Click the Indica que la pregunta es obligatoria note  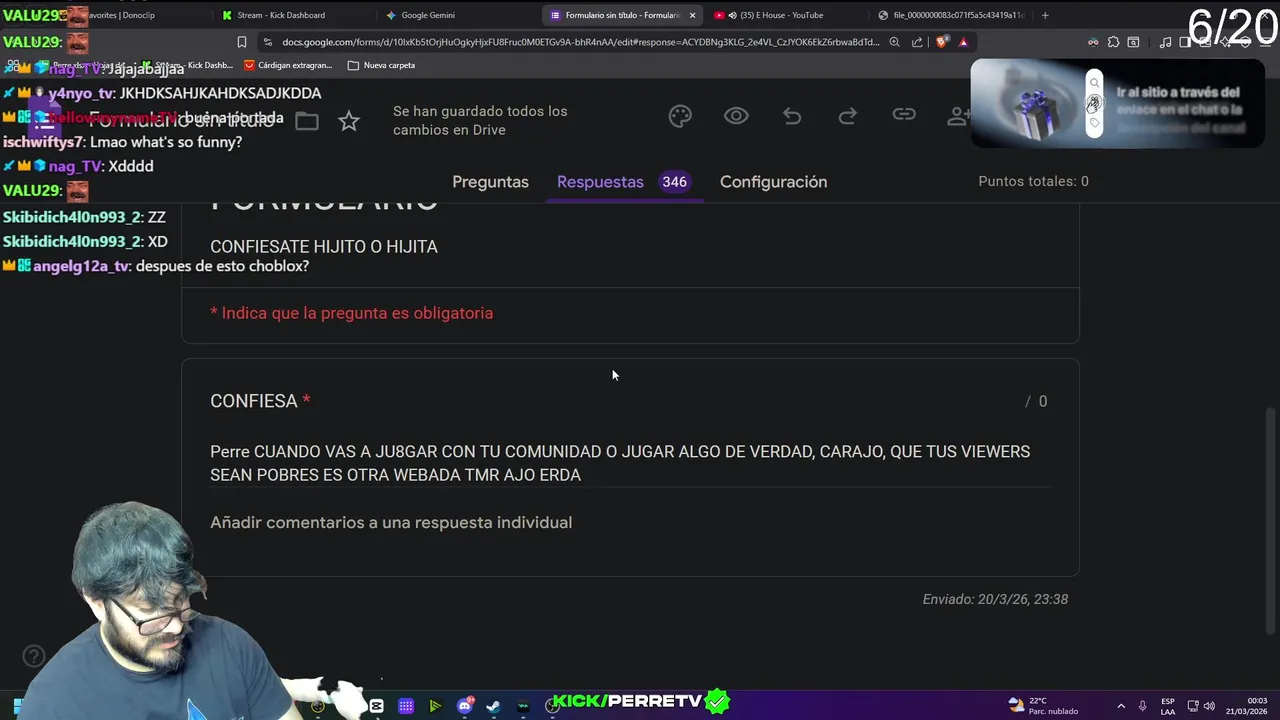coord(351,313)
